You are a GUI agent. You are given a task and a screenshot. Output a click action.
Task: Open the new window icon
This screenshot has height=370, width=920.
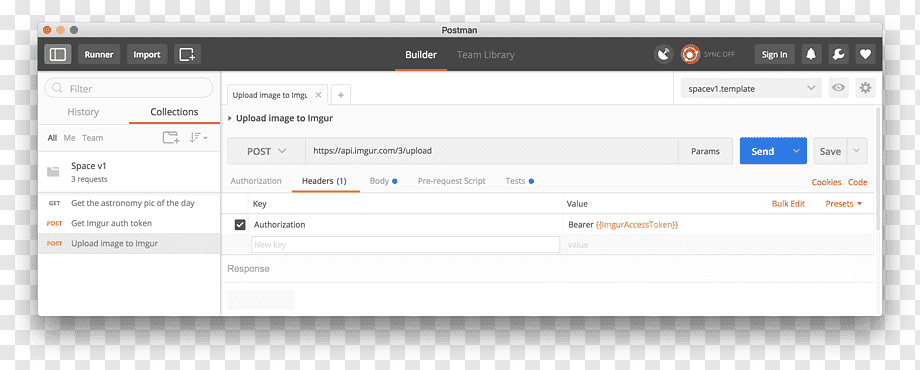(187, 55)
